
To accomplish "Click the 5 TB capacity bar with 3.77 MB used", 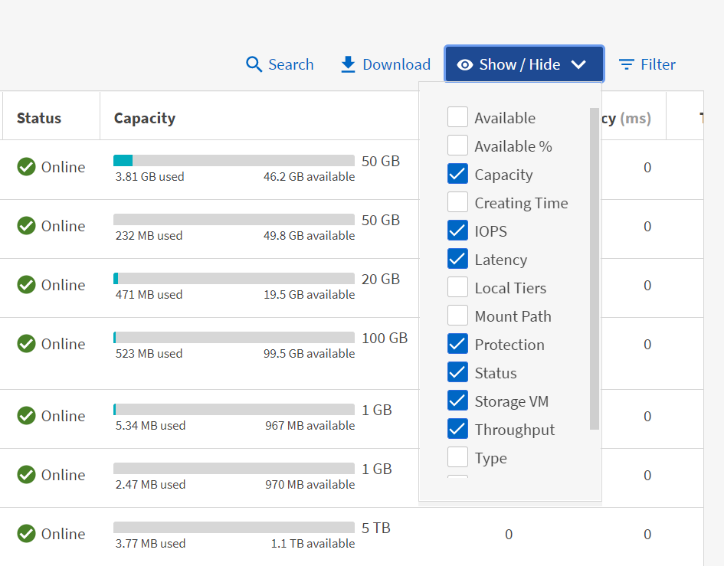I will [234, 527].
